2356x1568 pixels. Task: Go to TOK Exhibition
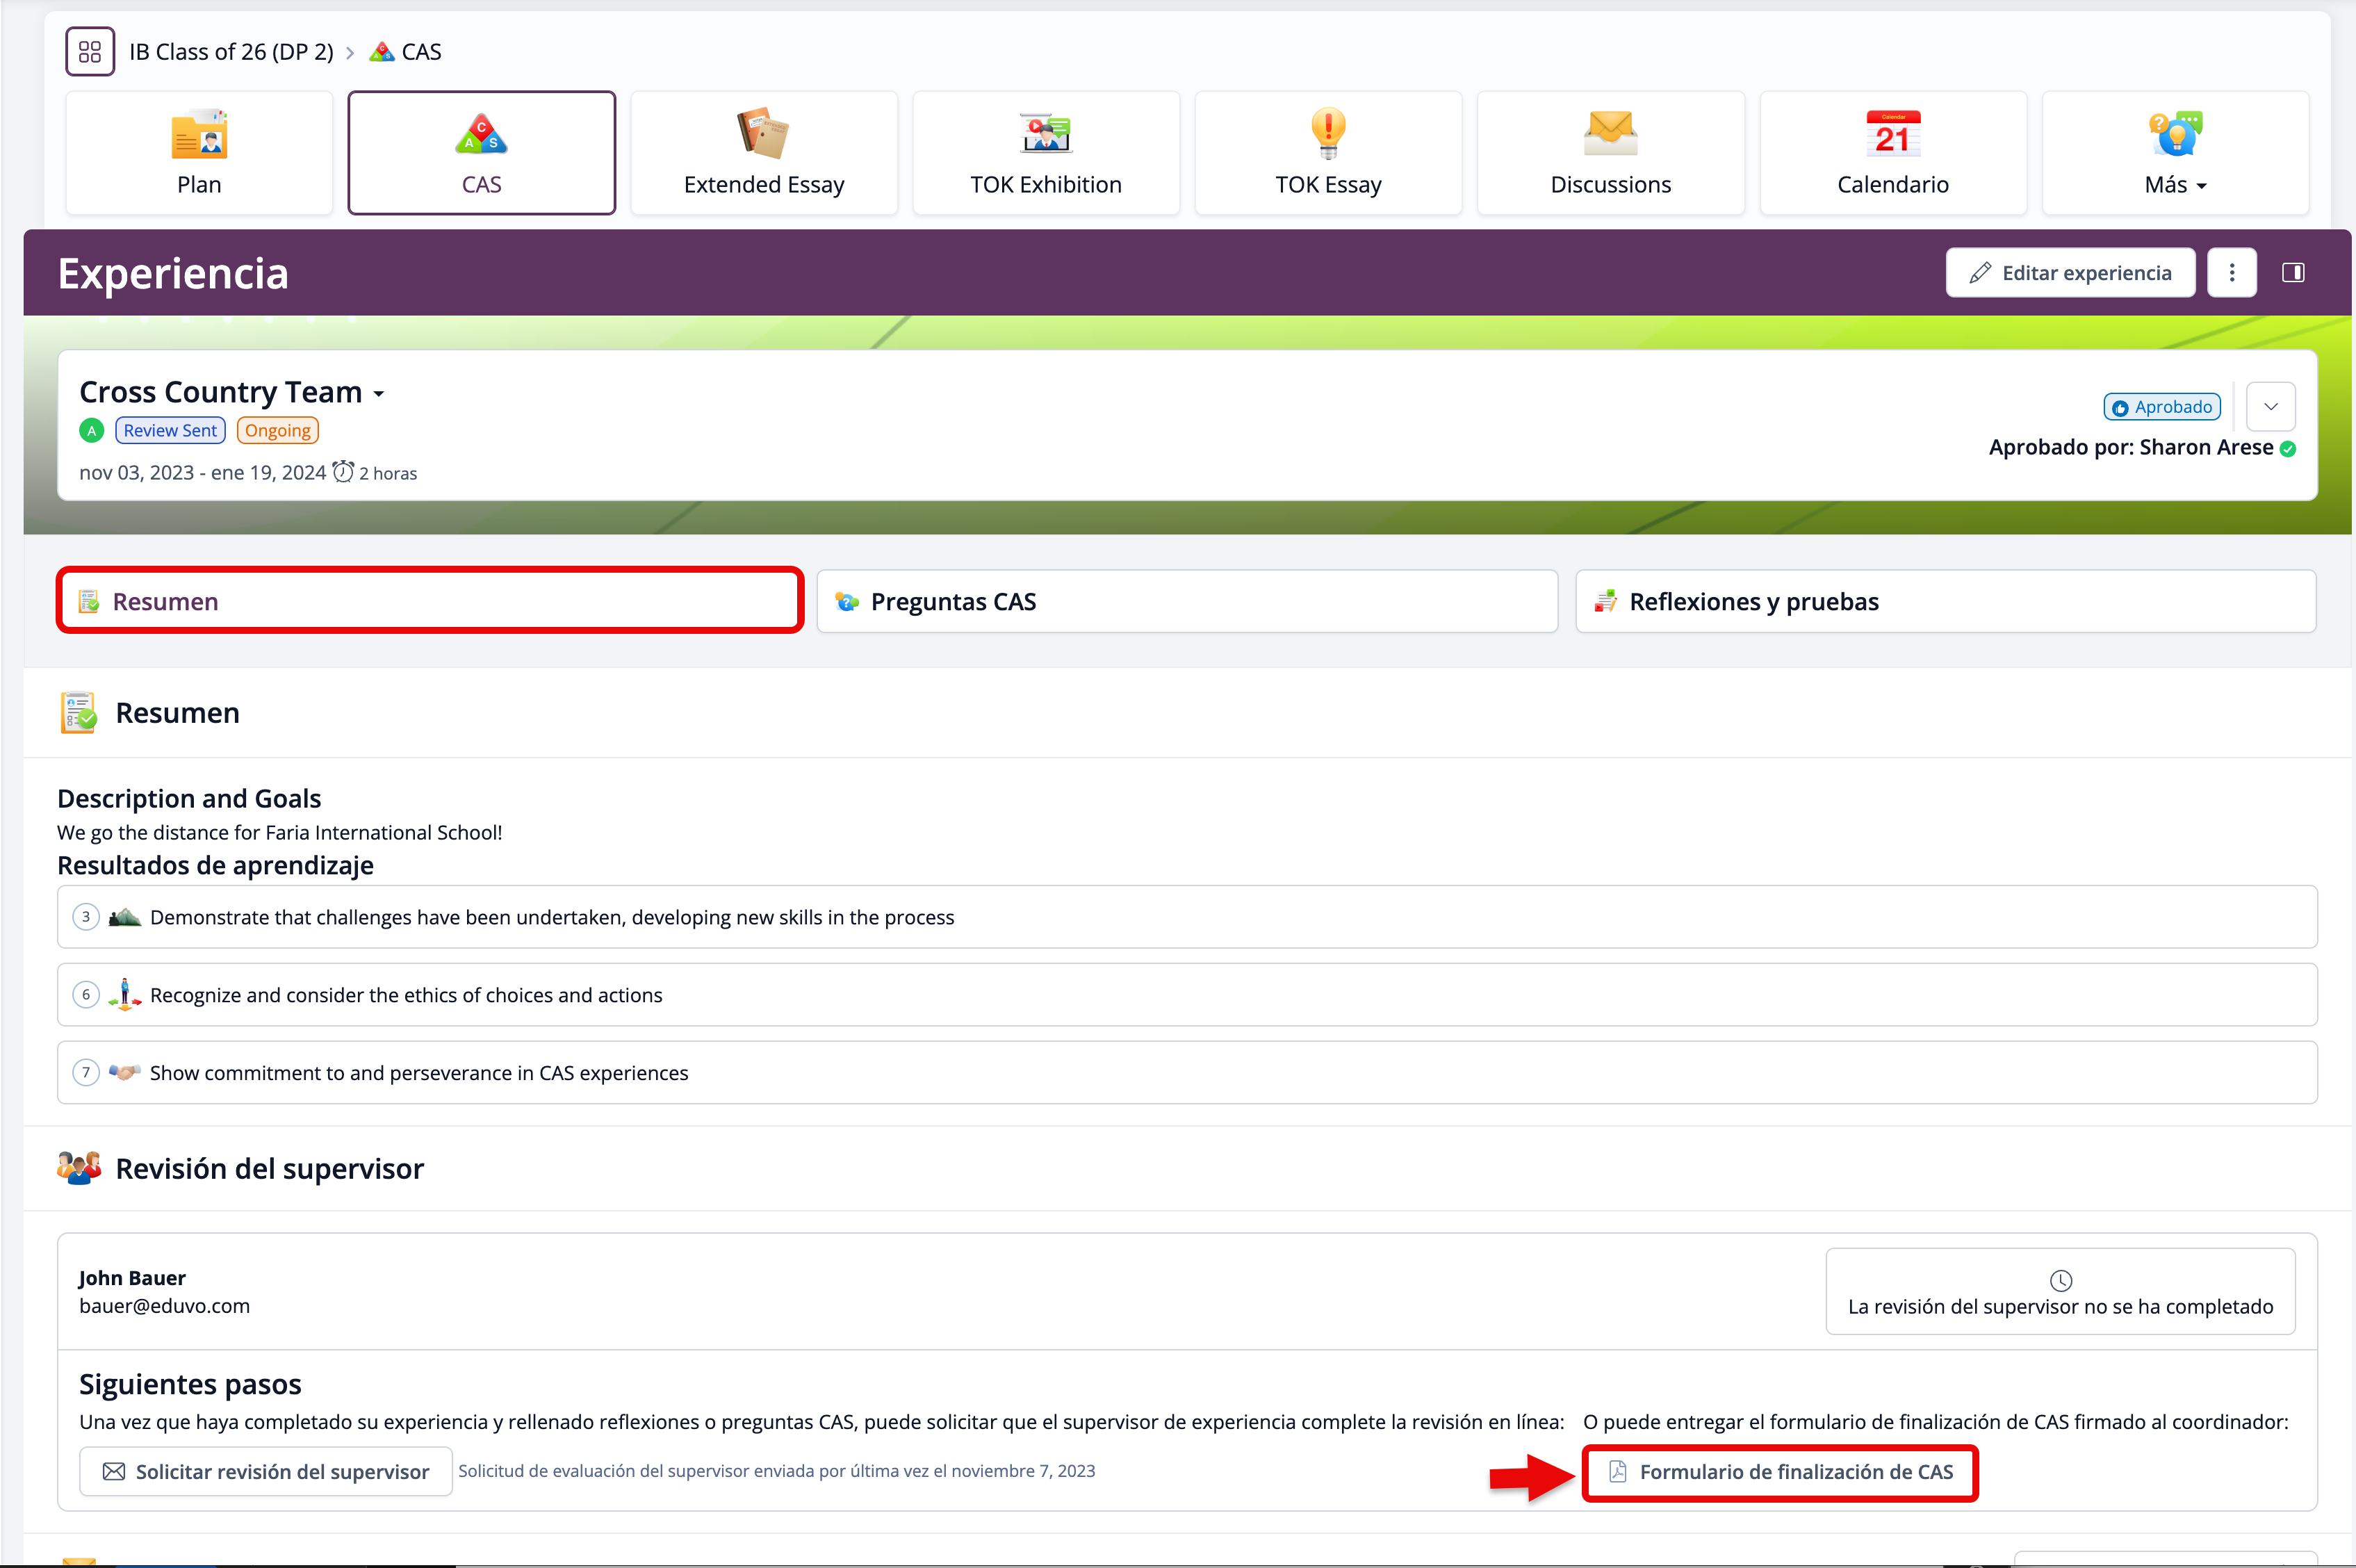(1046, 153)
